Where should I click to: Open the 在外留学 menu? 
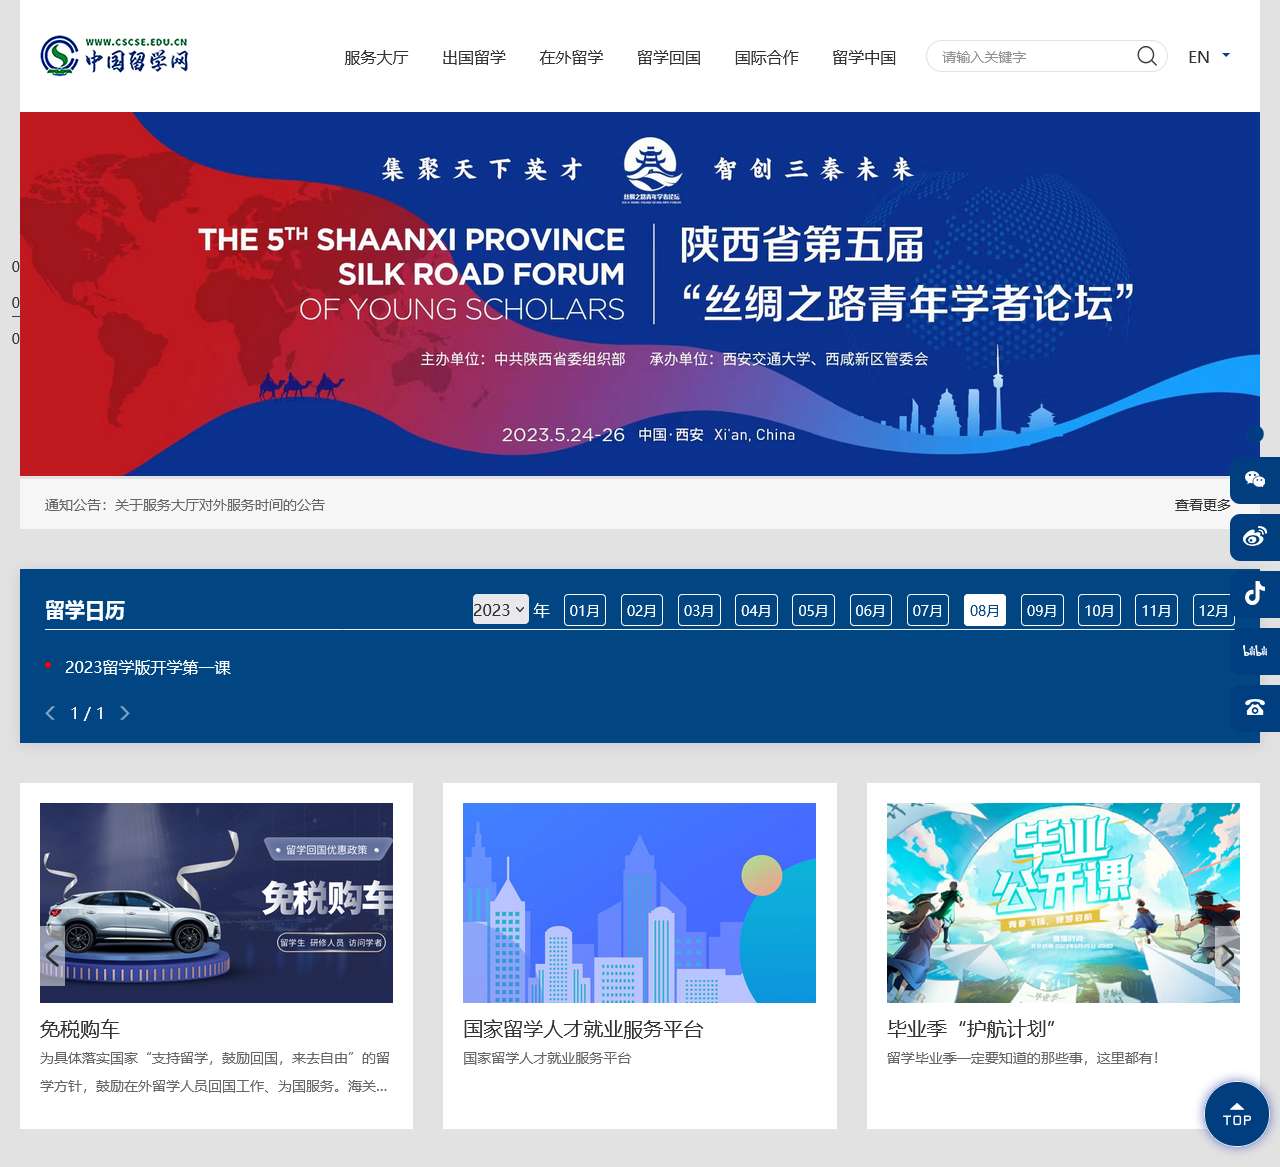click(x=571, y=57)
